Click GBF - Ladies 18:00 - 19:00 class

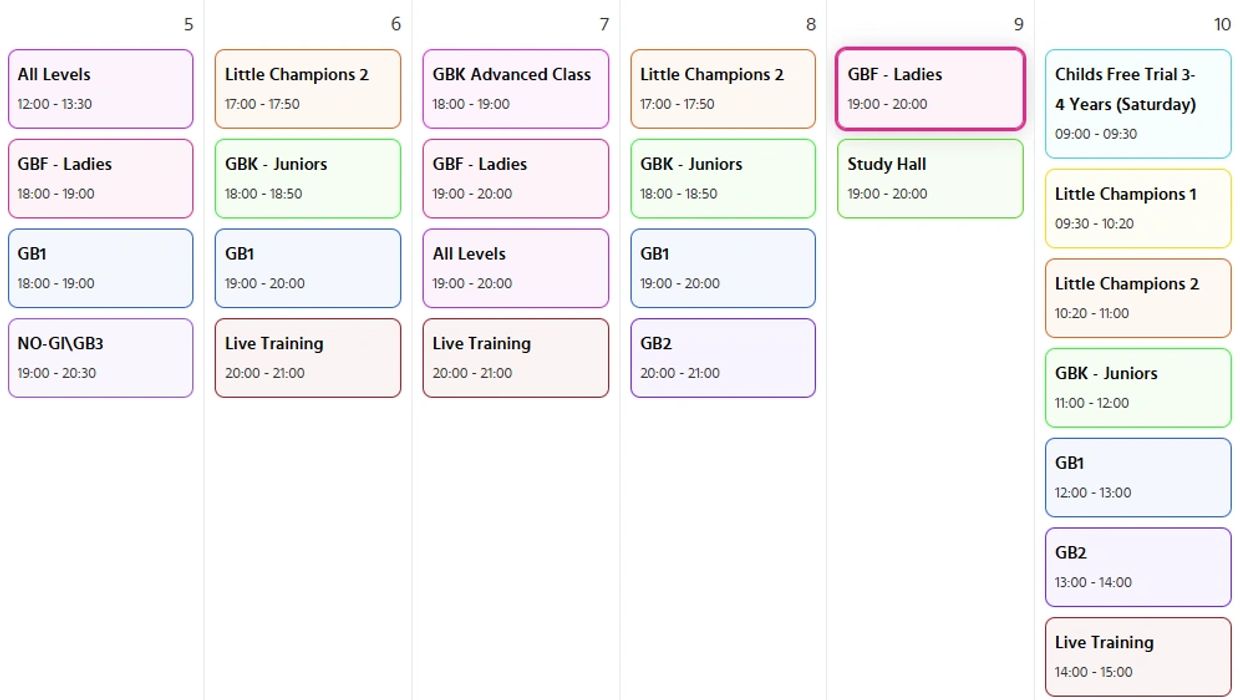(100, 178)
